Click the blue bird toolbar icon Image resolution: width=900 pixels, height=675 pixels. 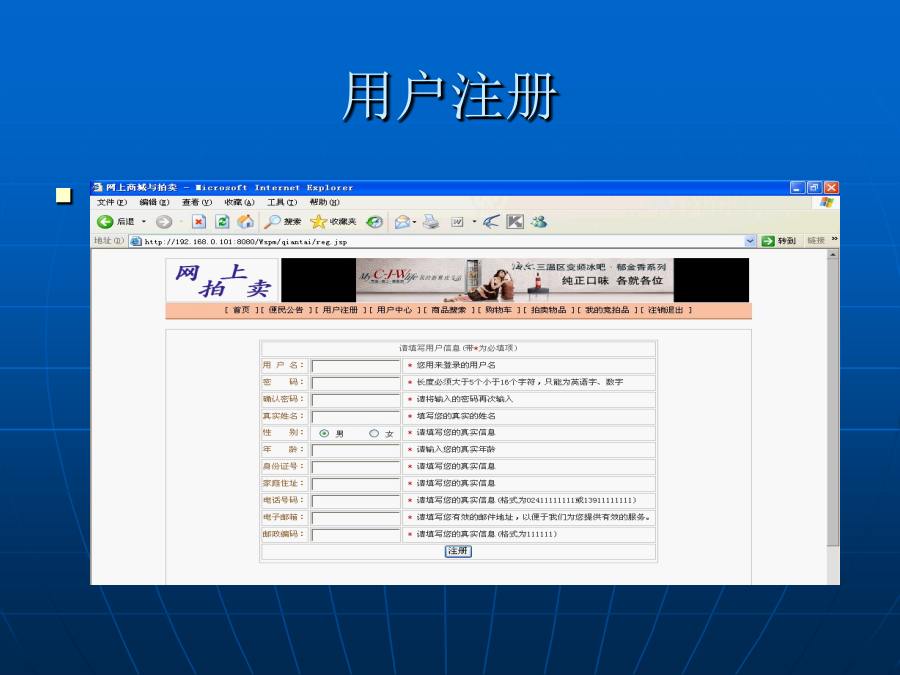coord(491,222)
